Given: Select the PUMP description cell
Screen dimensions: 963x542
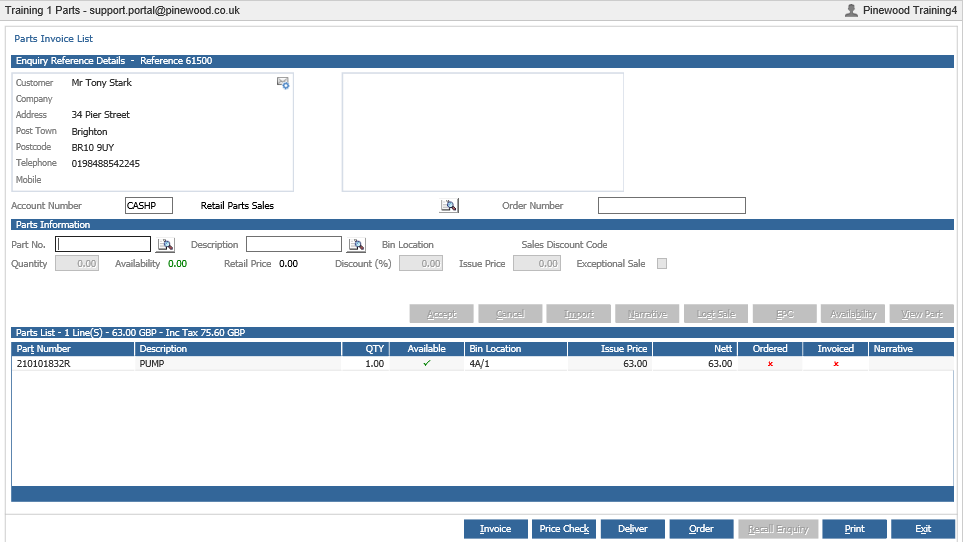Looking at the screenshot, I should [x=238, y=363].
